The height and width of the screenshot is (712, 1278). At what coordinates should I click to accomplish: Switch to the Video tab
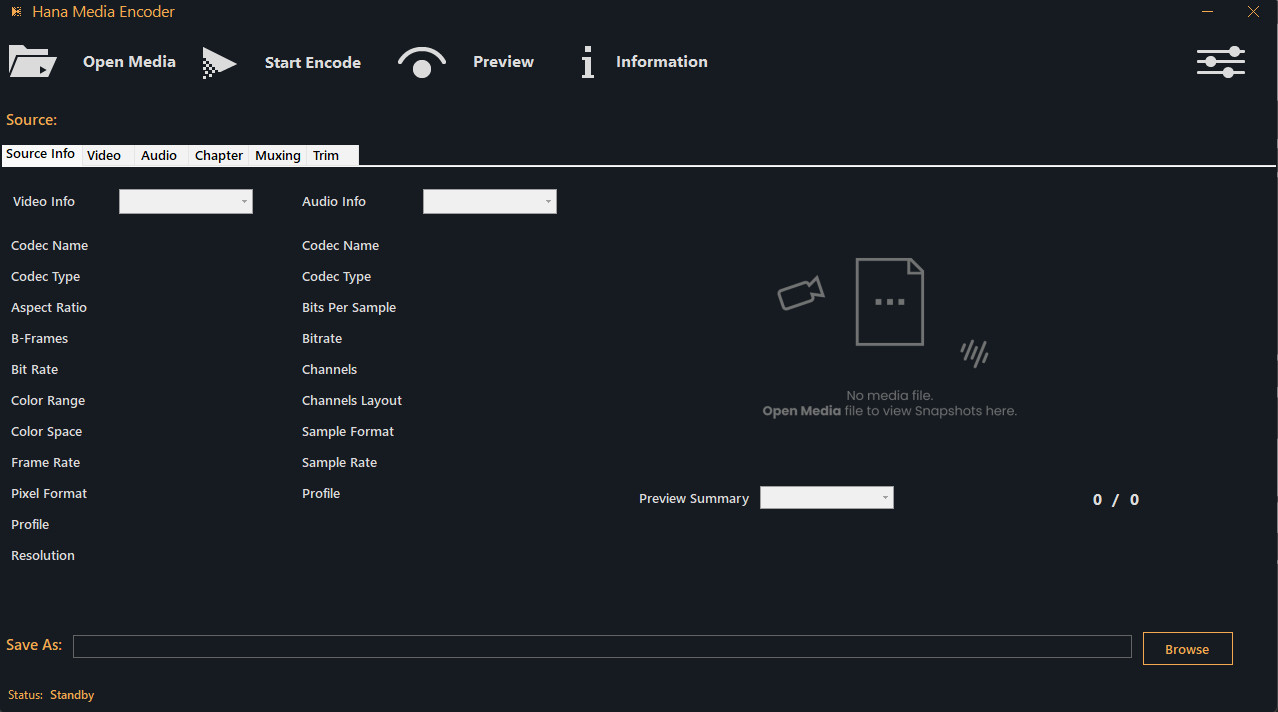click(x=104, y=155)
